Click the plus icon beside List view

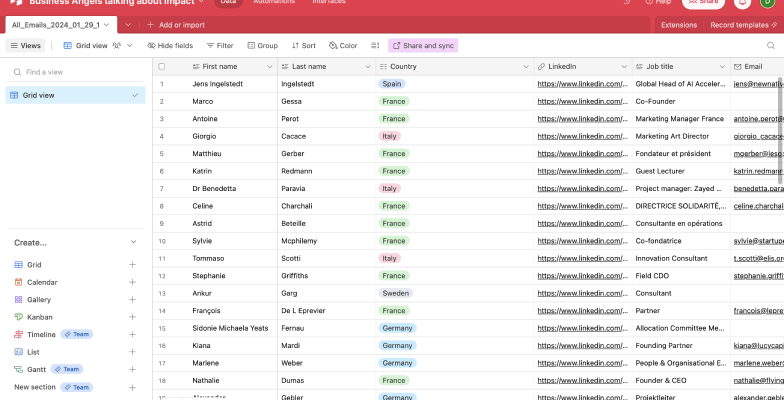(132, 352)
